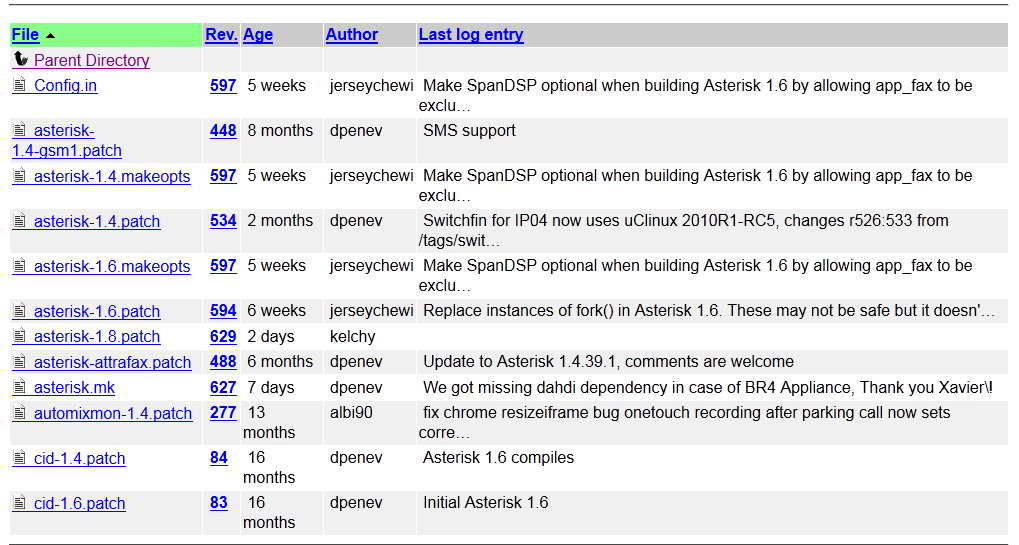Image resolution: width=1019 pixels, height=545 pixels.
Task: Click the file icon beside automixmon-1.4.patch
Action: (x=19, y=413)
